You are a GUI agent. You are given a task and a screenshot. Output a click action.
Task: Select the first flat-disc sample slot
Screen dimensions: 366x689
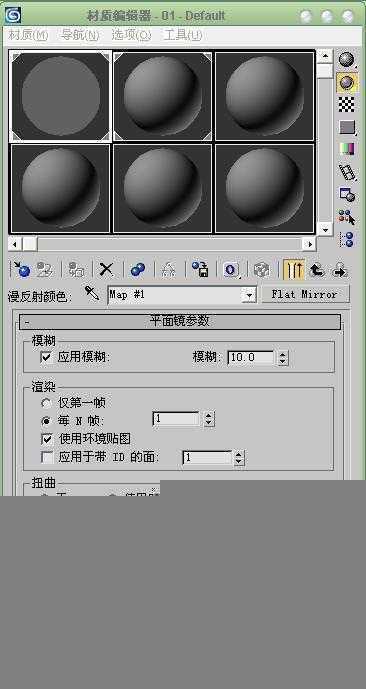(x=61, y=97)
